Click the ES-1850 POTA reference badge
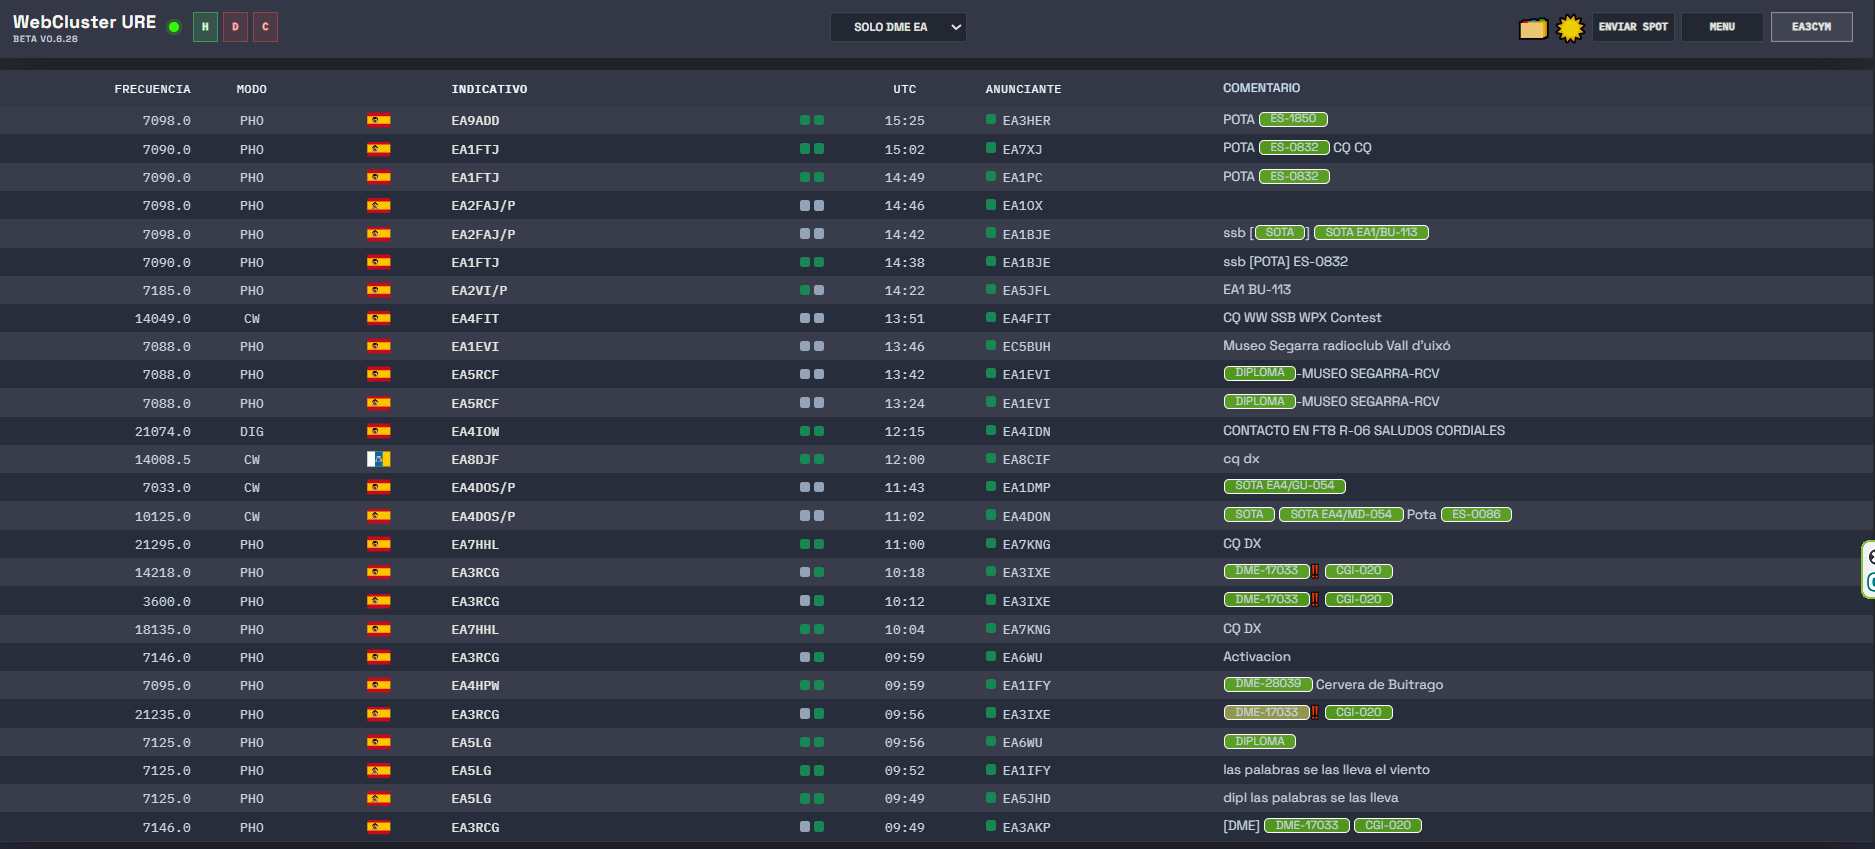Viewport: 1875px width, 849px height. pyautogui.click(x=1292, y=119)
